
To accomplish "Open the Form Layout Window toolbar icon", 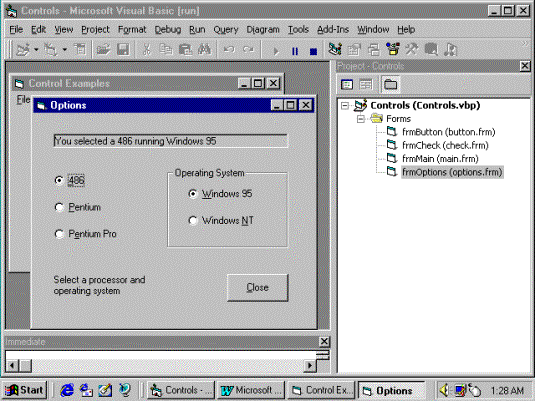I will coord(374,50).
